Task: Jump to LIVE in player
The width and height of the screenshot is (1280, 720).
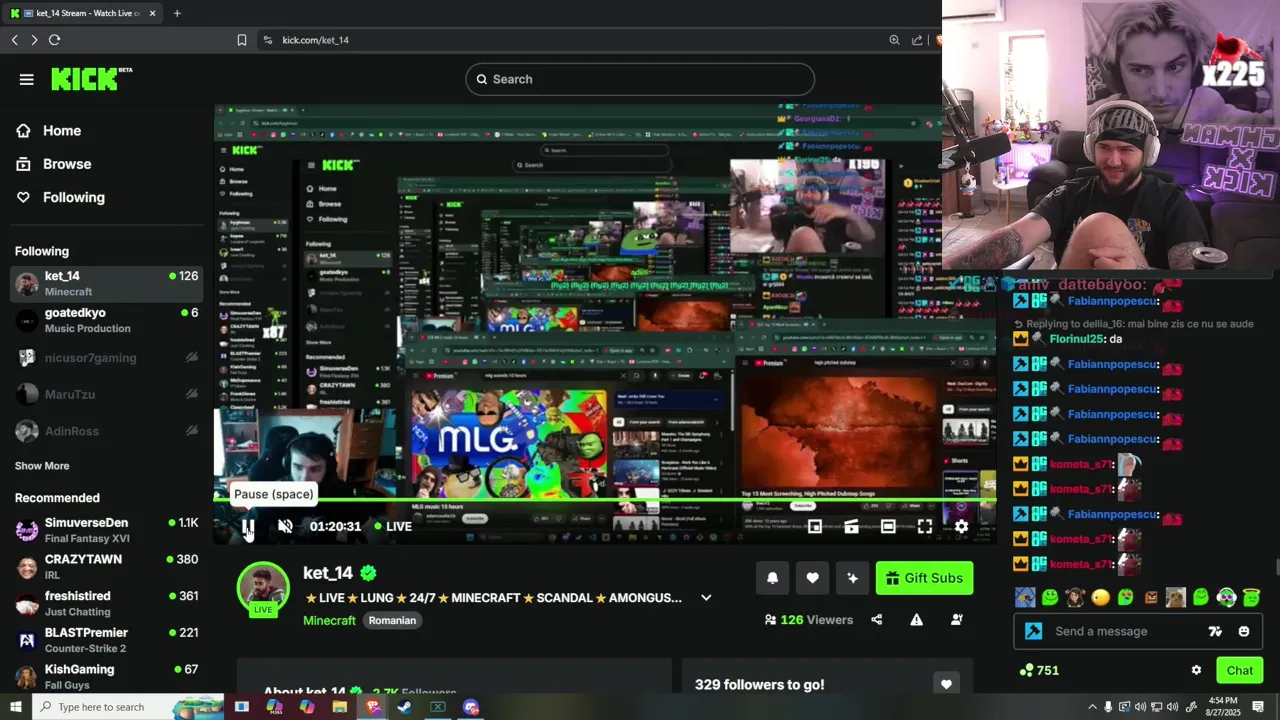Action: click(x=392, y=526)
